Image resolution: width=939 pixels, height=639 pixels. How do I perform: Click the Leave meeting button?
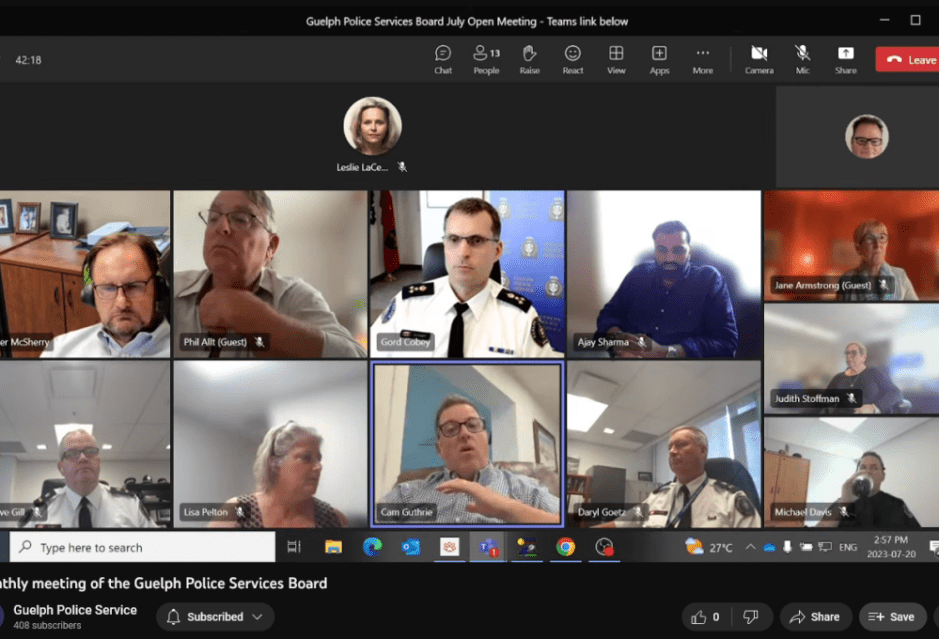point(907,60)
